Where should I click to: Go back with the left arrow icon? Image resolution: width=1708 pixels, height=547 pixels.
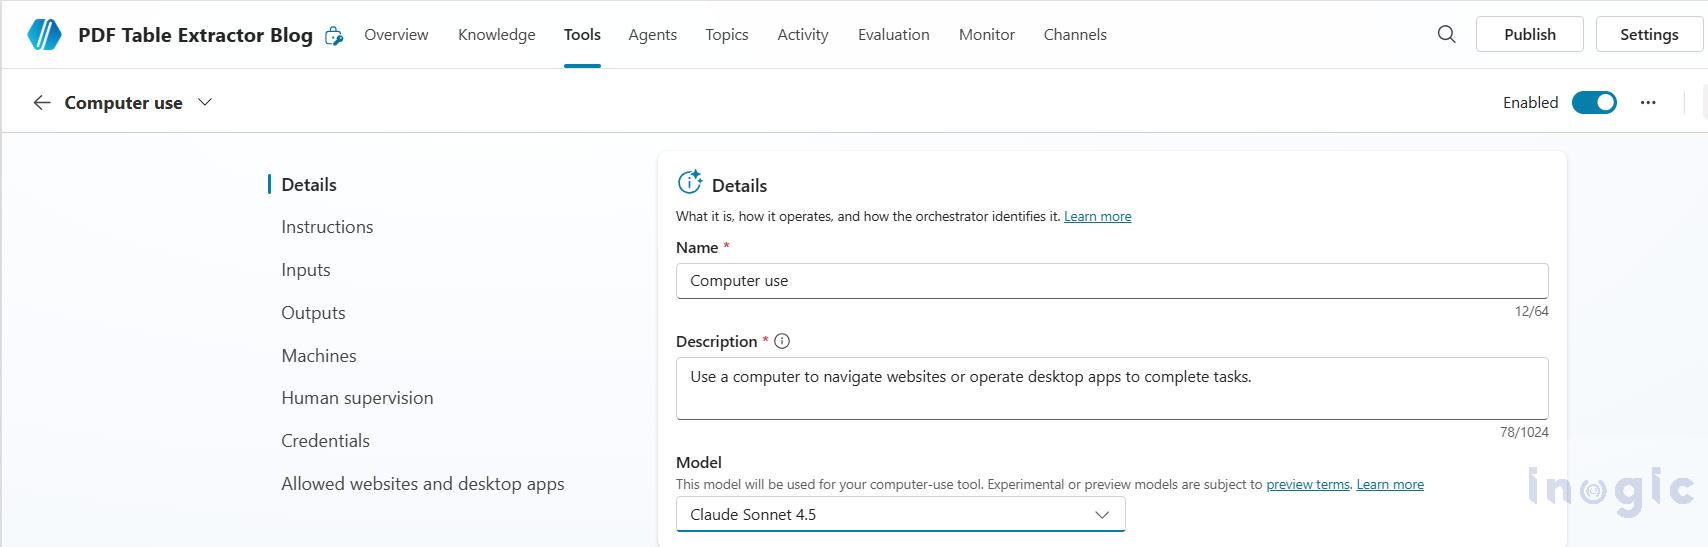click(42, 102)
